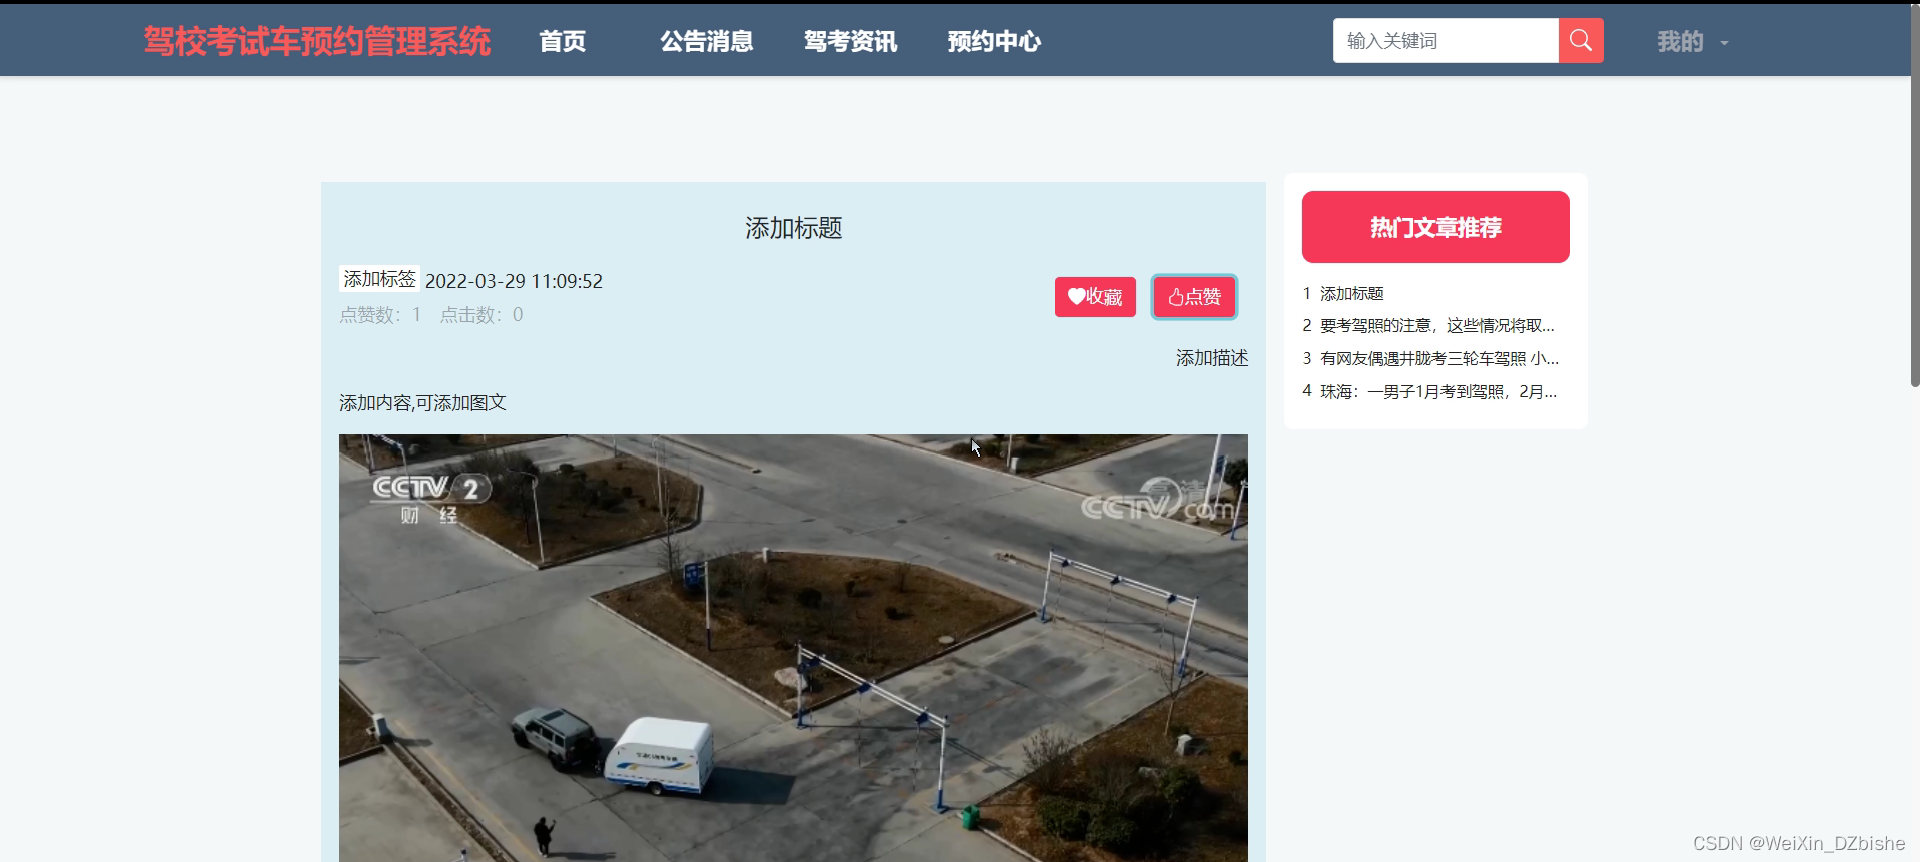Click the 添加内容,可添加图文 content text

pos(423,402)
